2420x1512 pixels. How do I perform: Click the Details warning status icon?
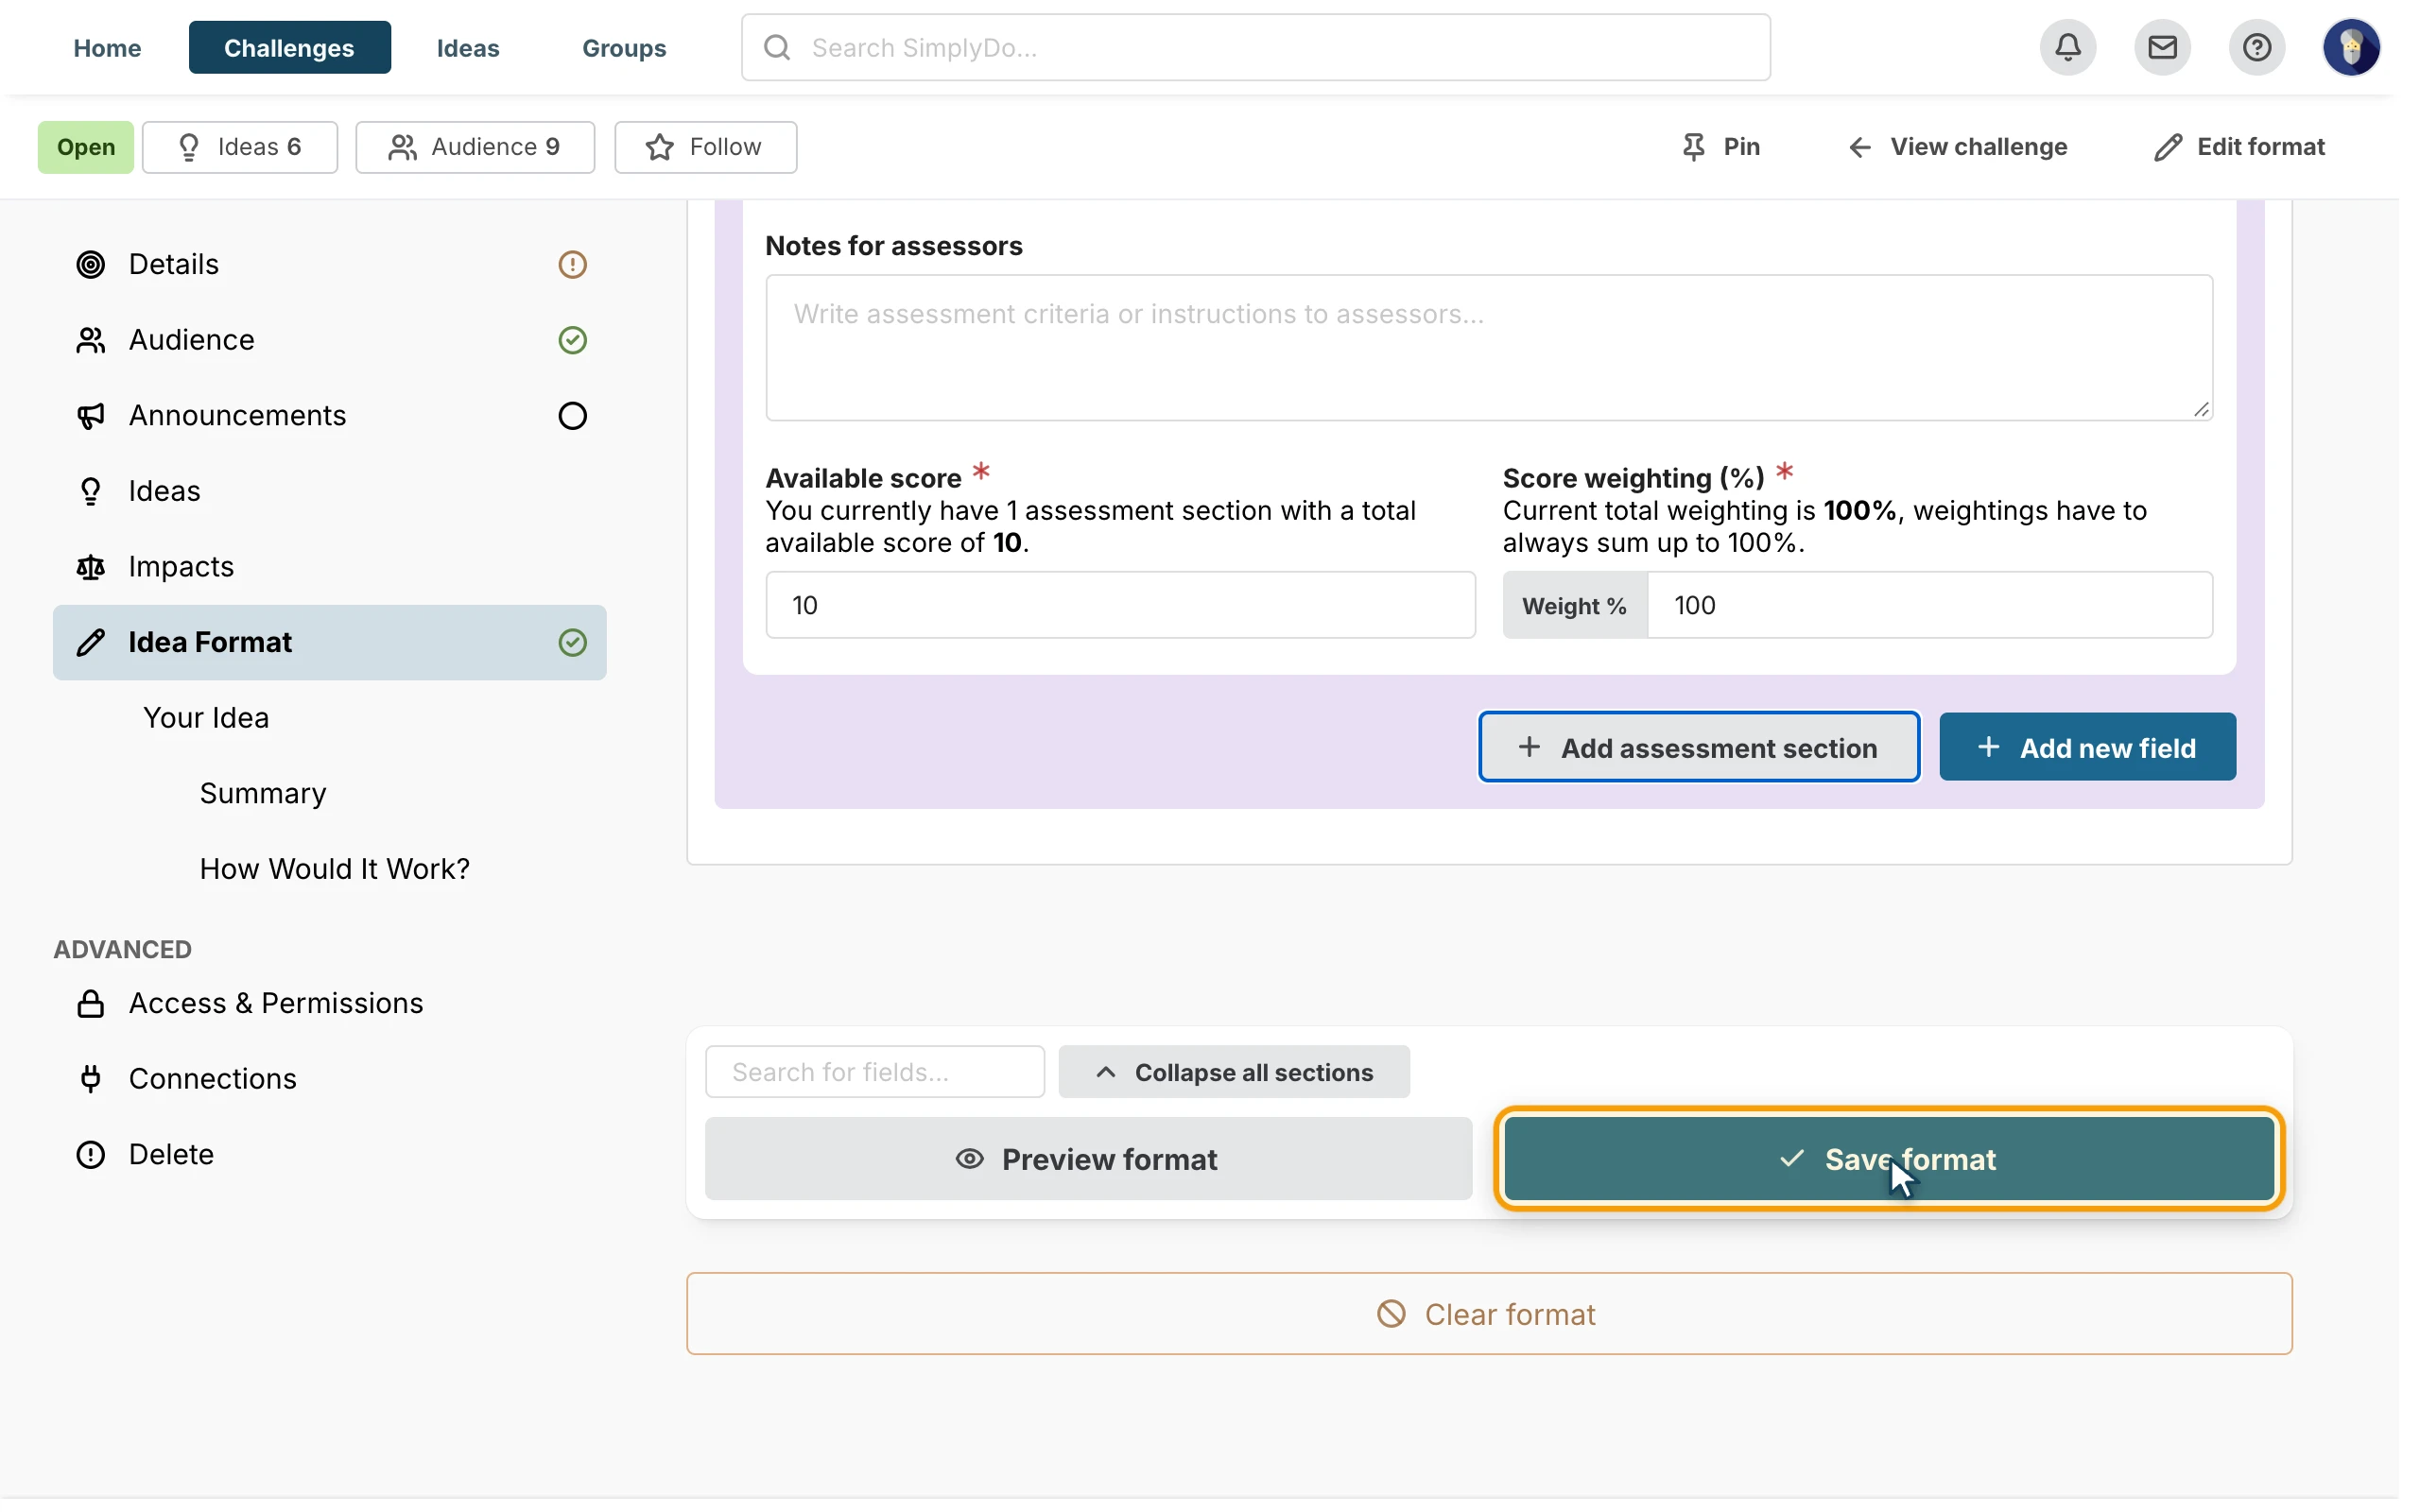coord(572,264)
